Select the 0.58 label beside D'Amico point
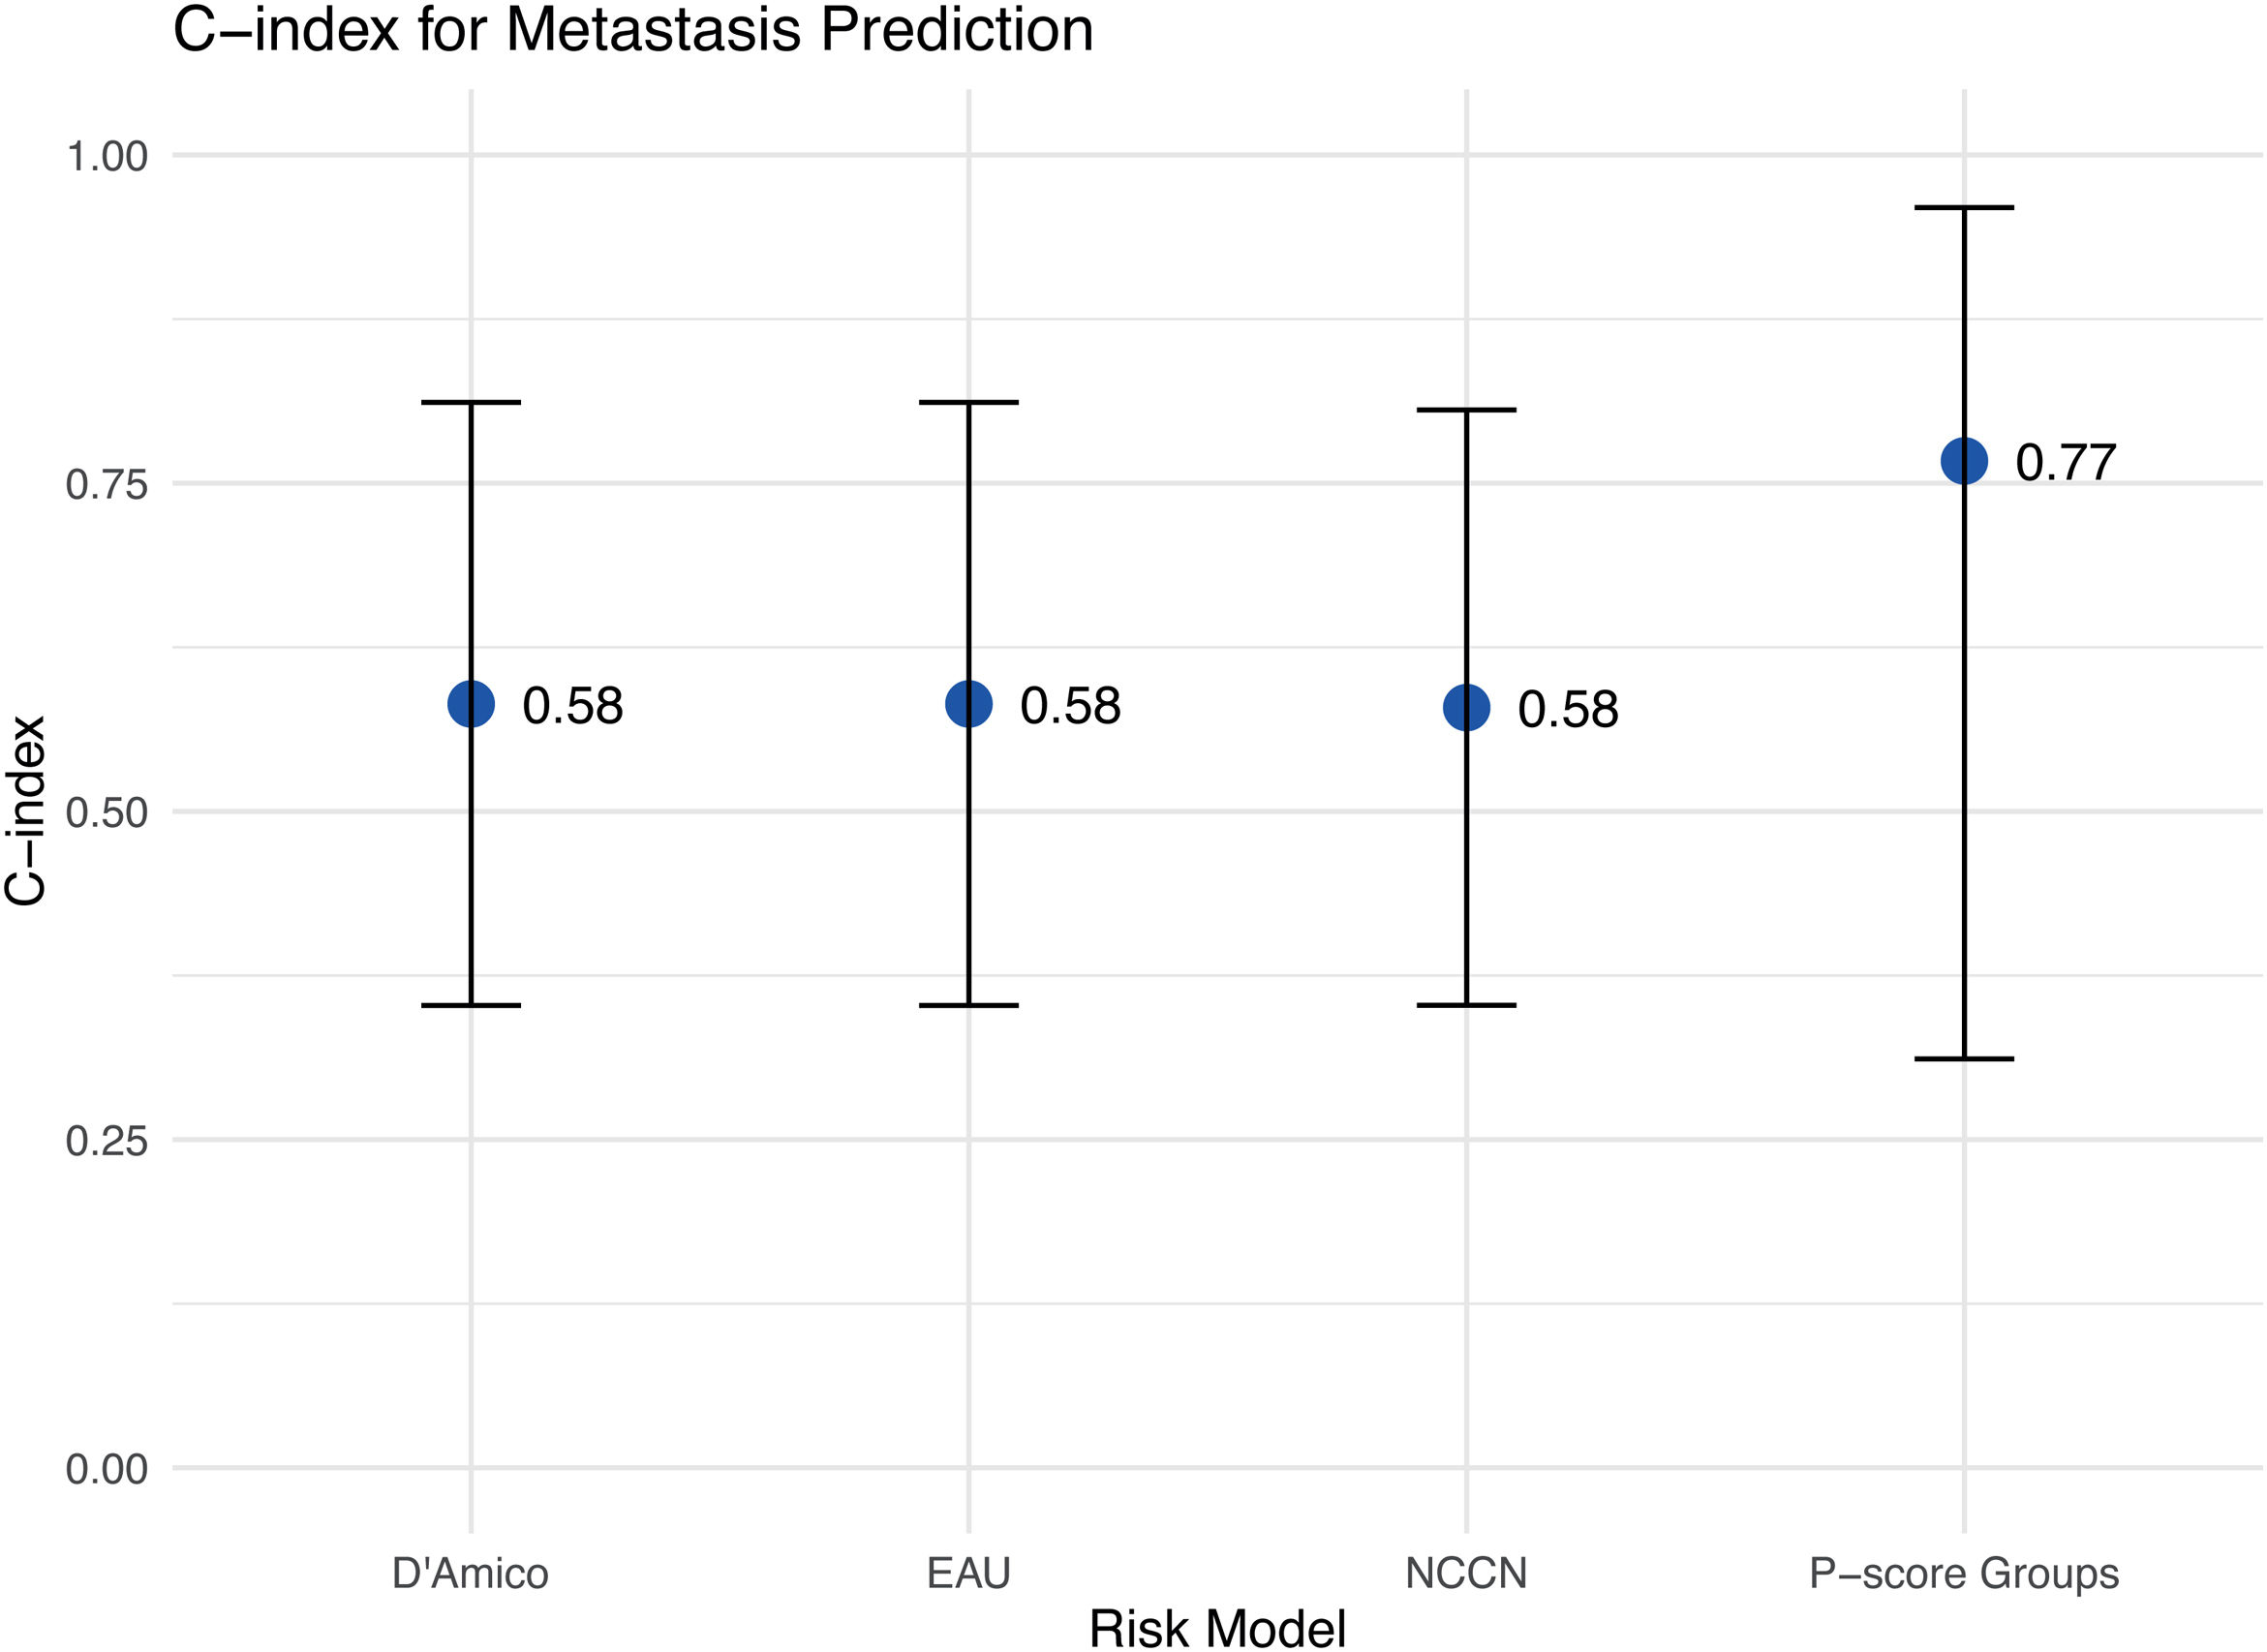Viewport: 2267px width, 1652px height. tap(572, 706)
